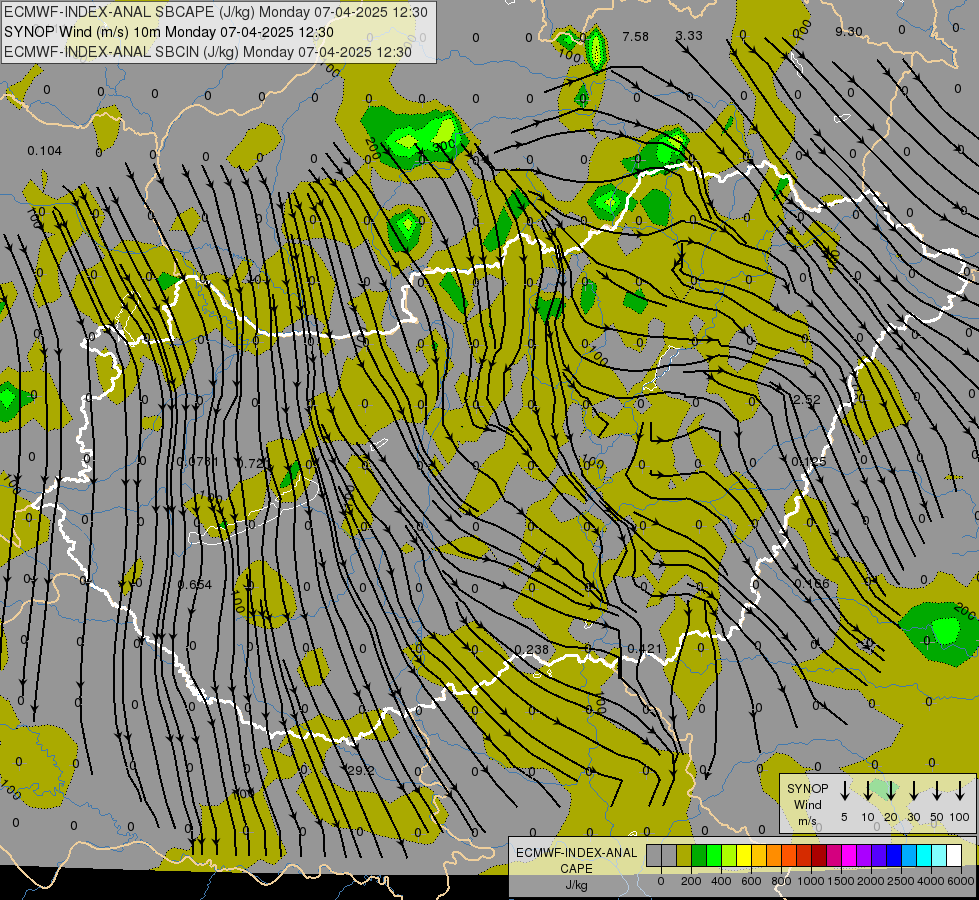
Task: Pick the pure blue CAPE legend swatch
Action: point(894,855)
